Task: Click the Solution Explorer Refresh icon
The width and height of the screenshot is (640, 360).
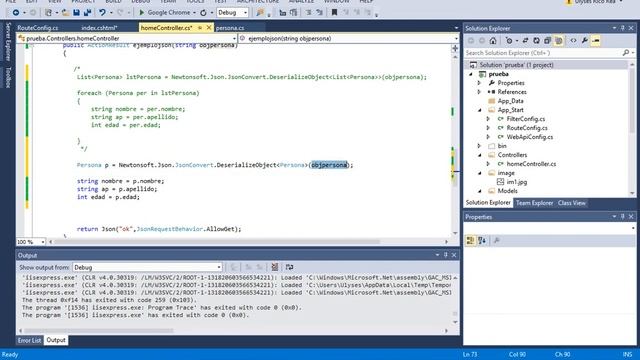Action: pyautogui.click(x=536, y=40)
